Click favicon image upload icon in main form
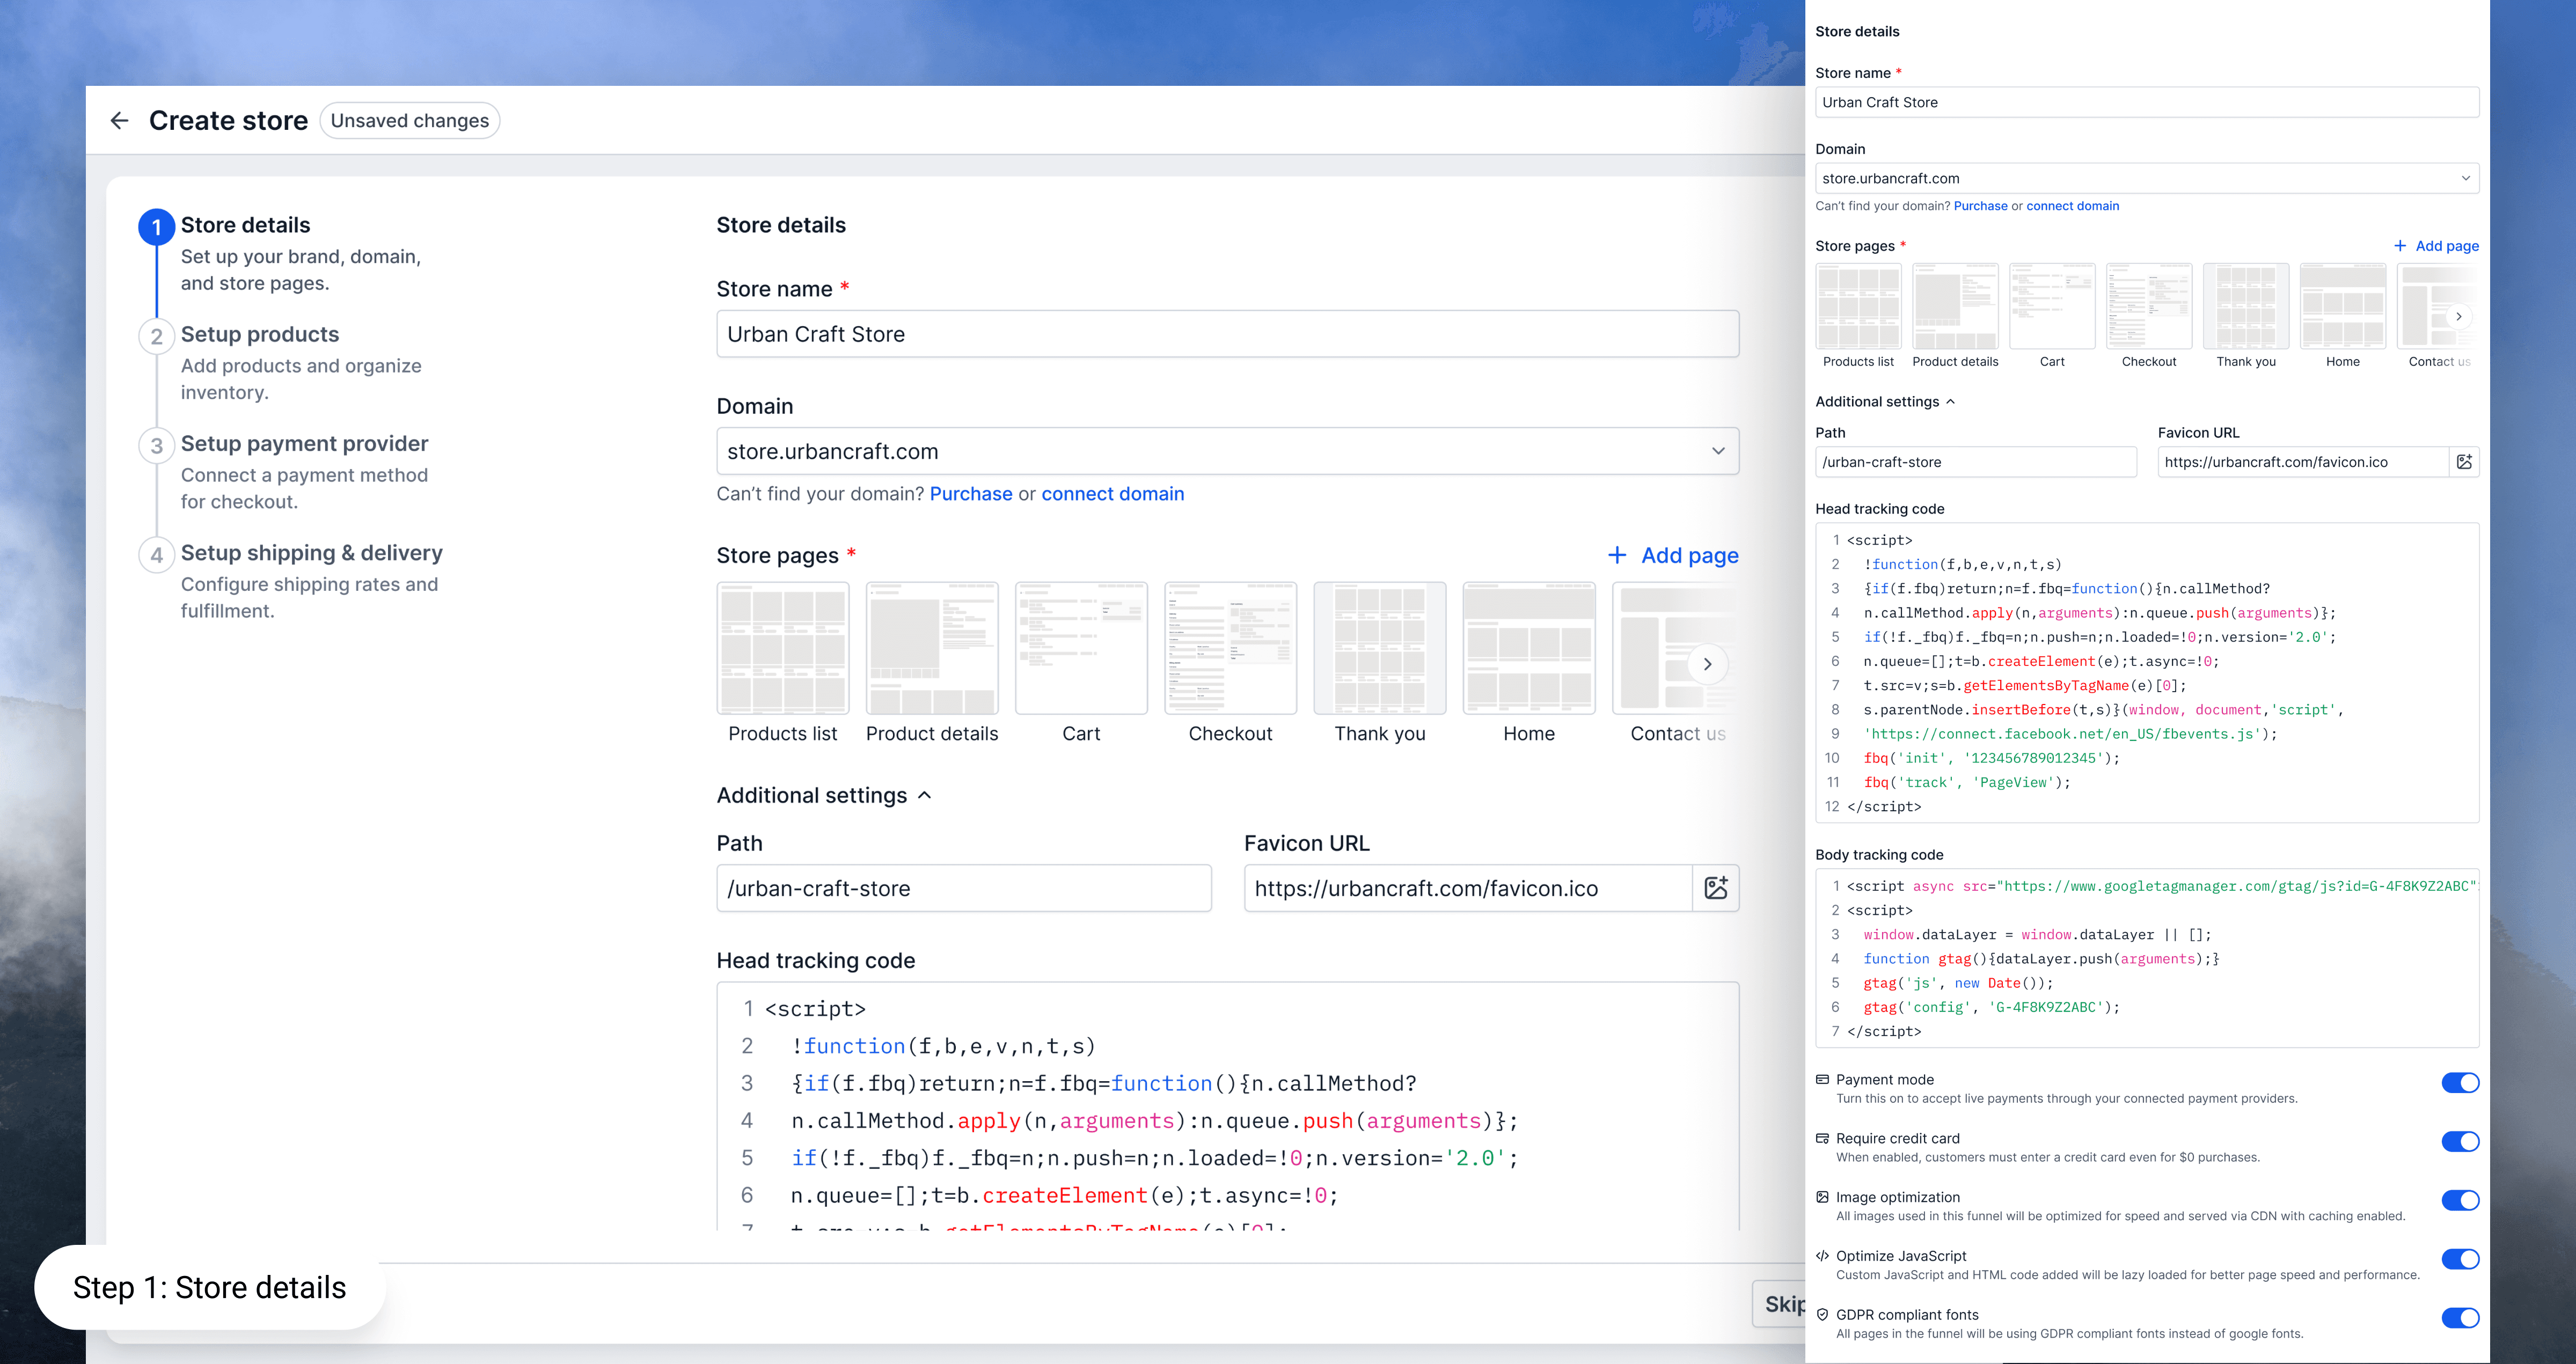The image size is (2576, 1364). point(1716,888)
